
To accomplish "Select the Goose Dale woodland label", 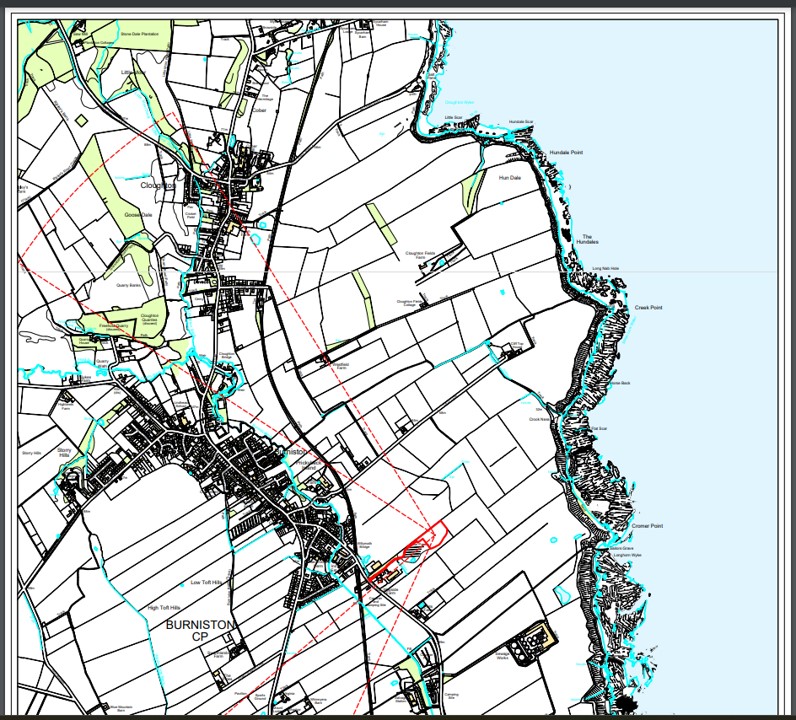I will click(x=138, y=214).
